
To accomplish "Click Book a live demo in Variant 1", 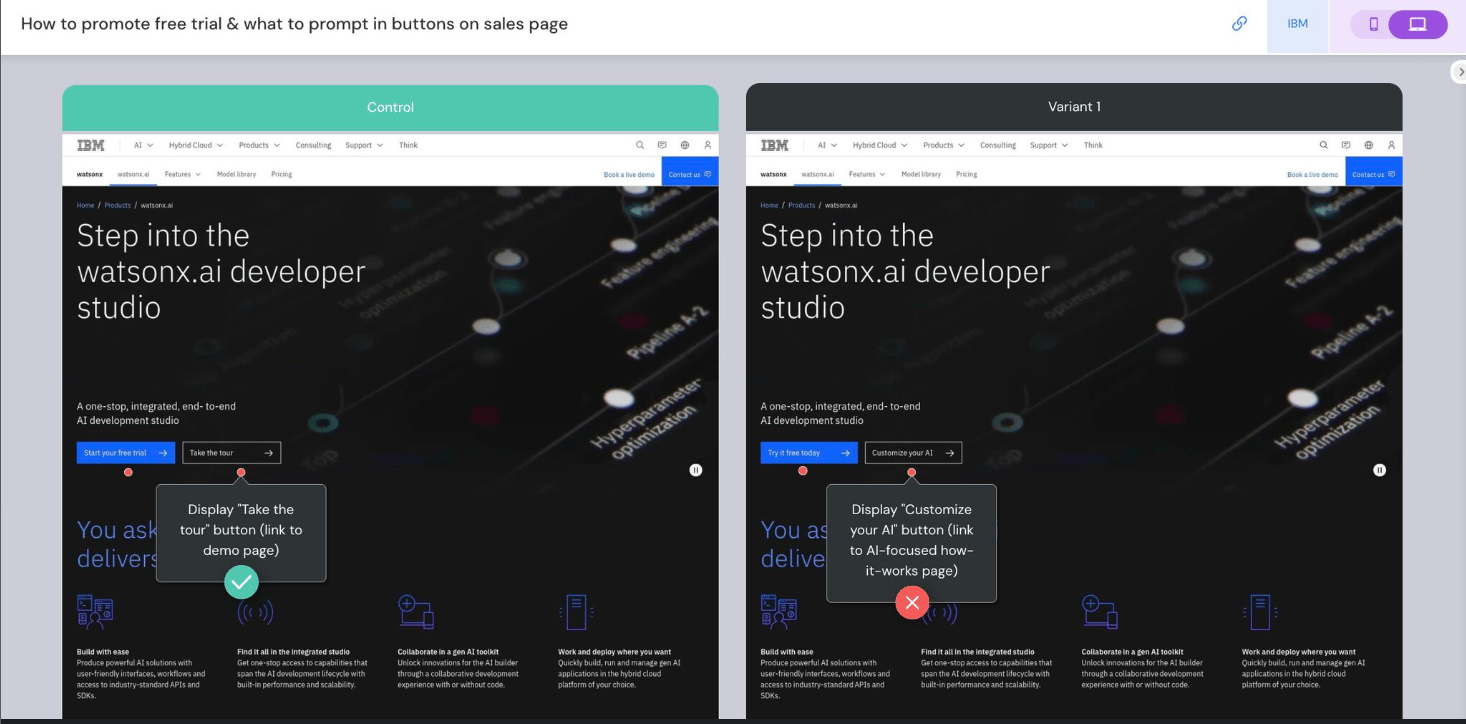I will tap(1313, 175).
